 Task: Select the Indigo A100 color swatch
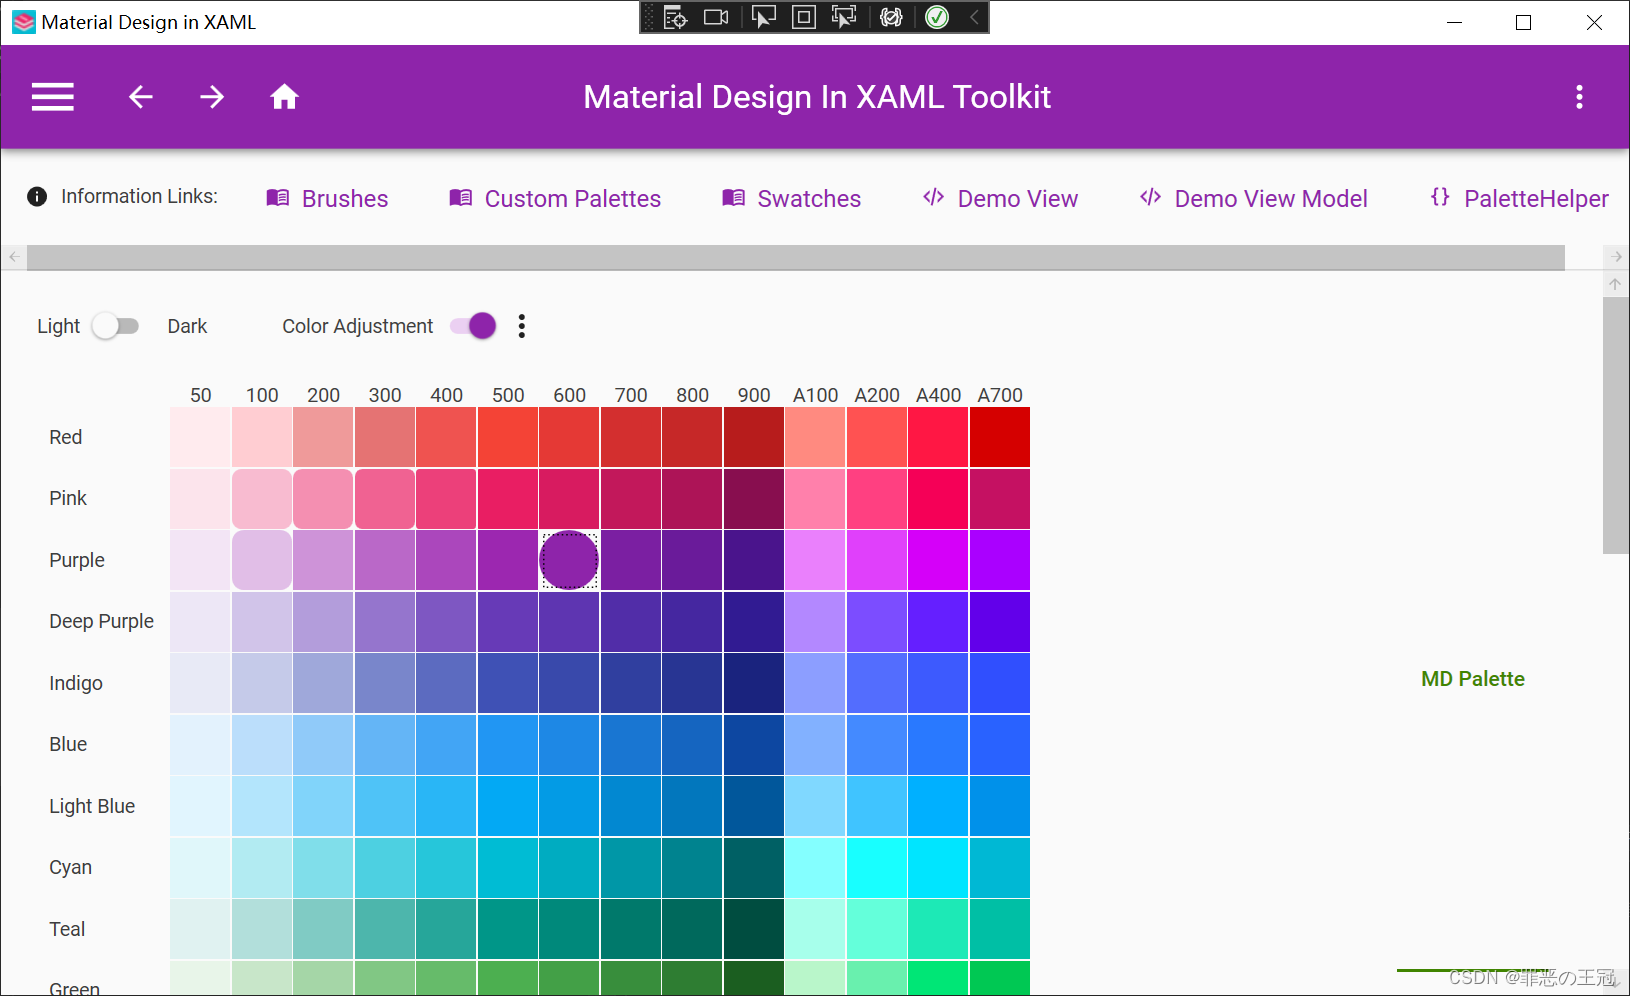pos(815,683)
